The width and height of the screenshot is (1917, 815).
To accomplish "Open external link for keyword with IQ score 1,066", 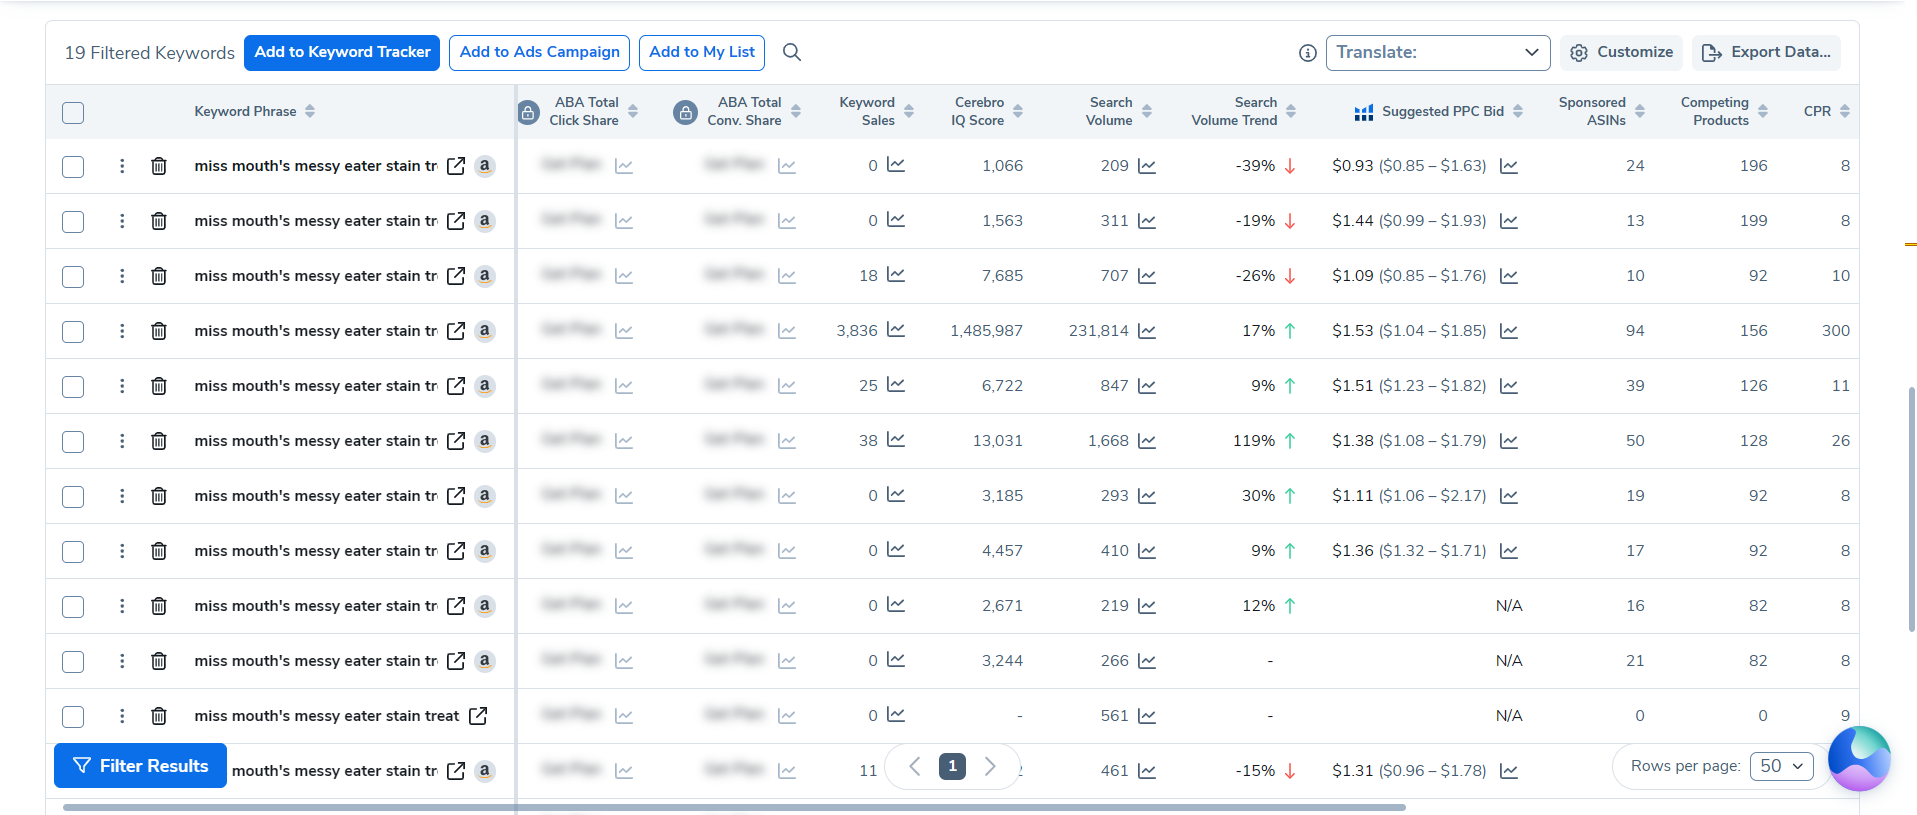I will point(456,166).
